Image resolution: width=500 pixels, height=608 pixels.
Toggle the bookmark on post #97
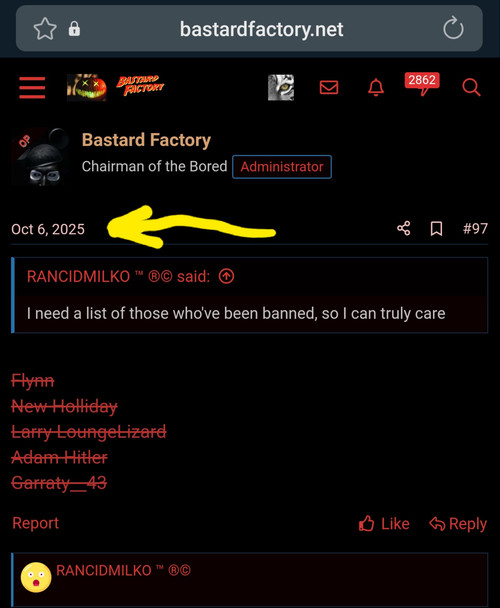pos(436,229)
